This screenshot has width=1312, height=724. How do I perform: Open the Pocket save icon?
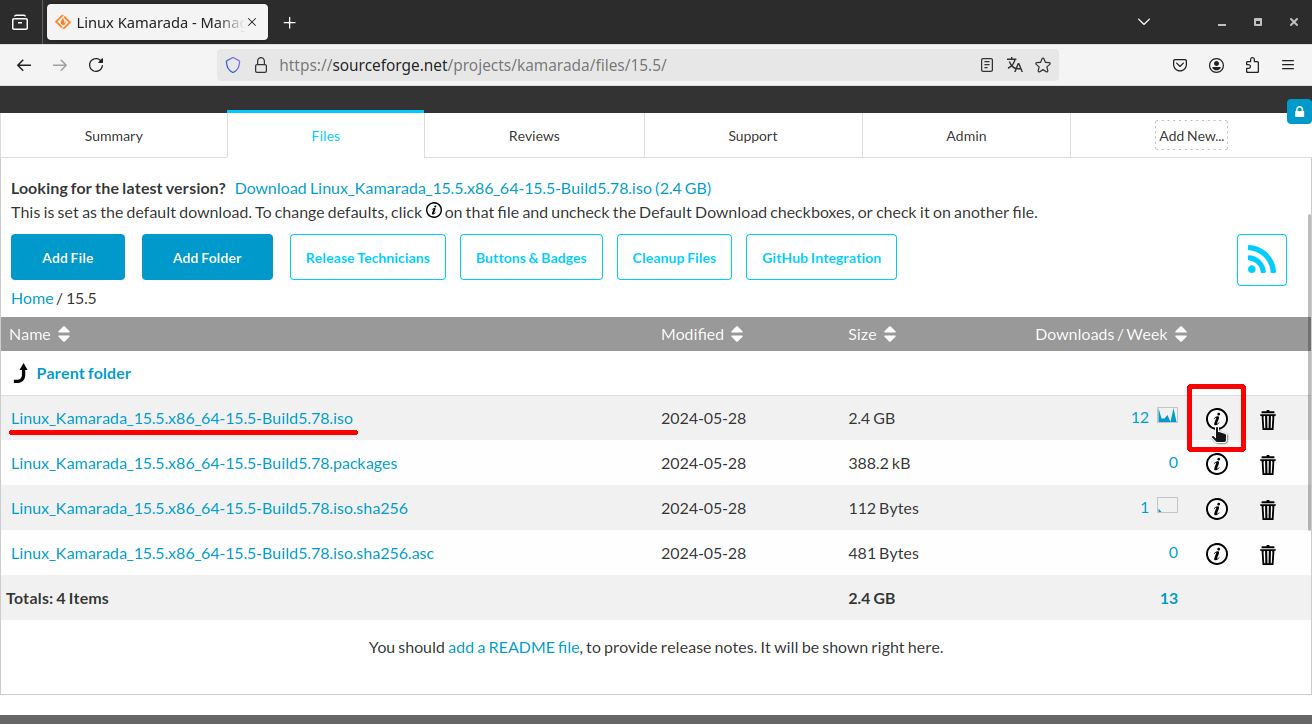(1180, 65)
